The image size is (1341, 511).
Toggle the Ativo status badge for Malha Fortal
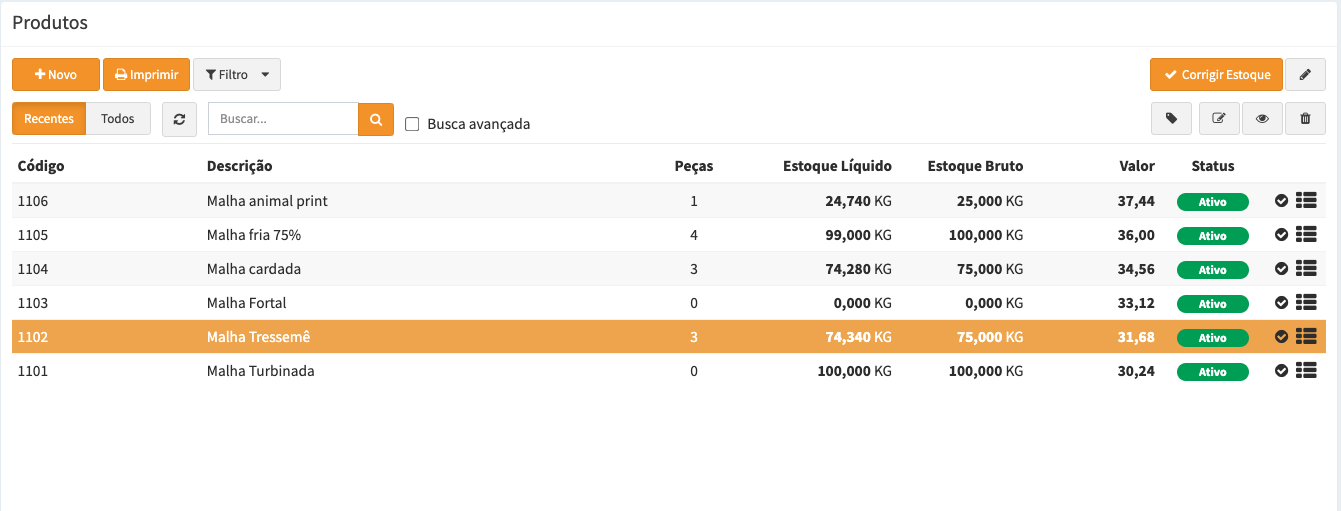(x=1212, y=304)
